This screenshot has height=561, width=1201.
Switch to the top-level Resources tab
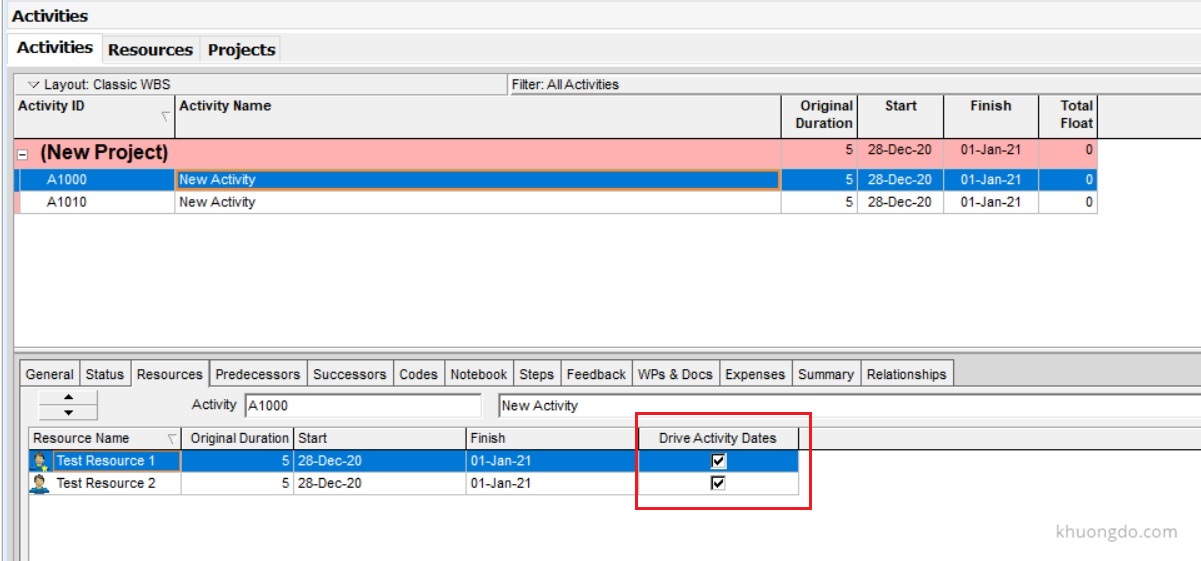[150, 49]
